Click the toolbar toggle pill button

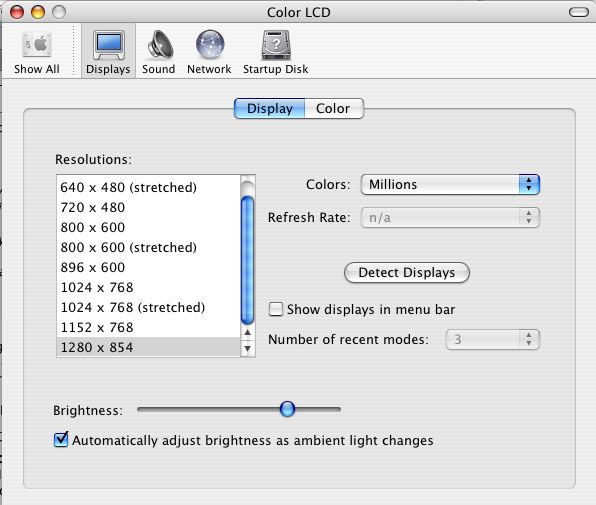coord(579,12)
